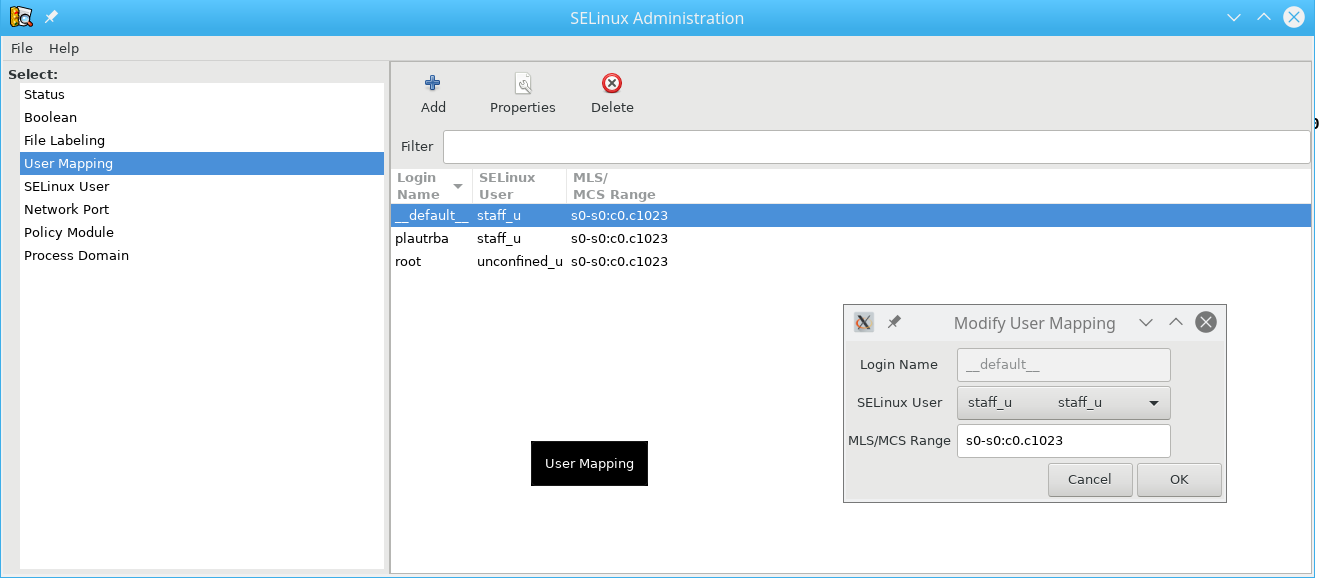Open the File menu

[22, 48]
